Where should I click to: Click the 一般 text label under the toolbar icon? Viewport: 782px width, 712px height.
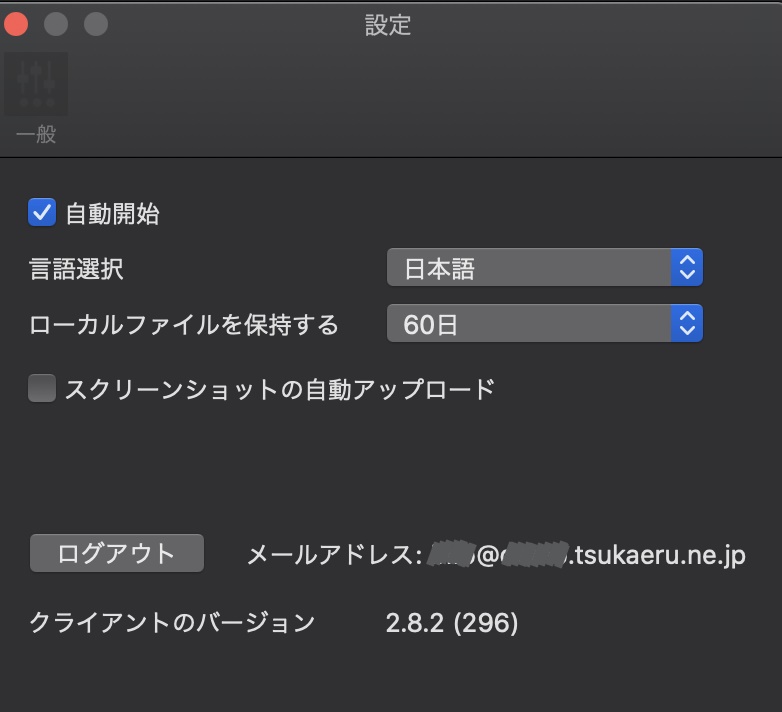point(37,134)
